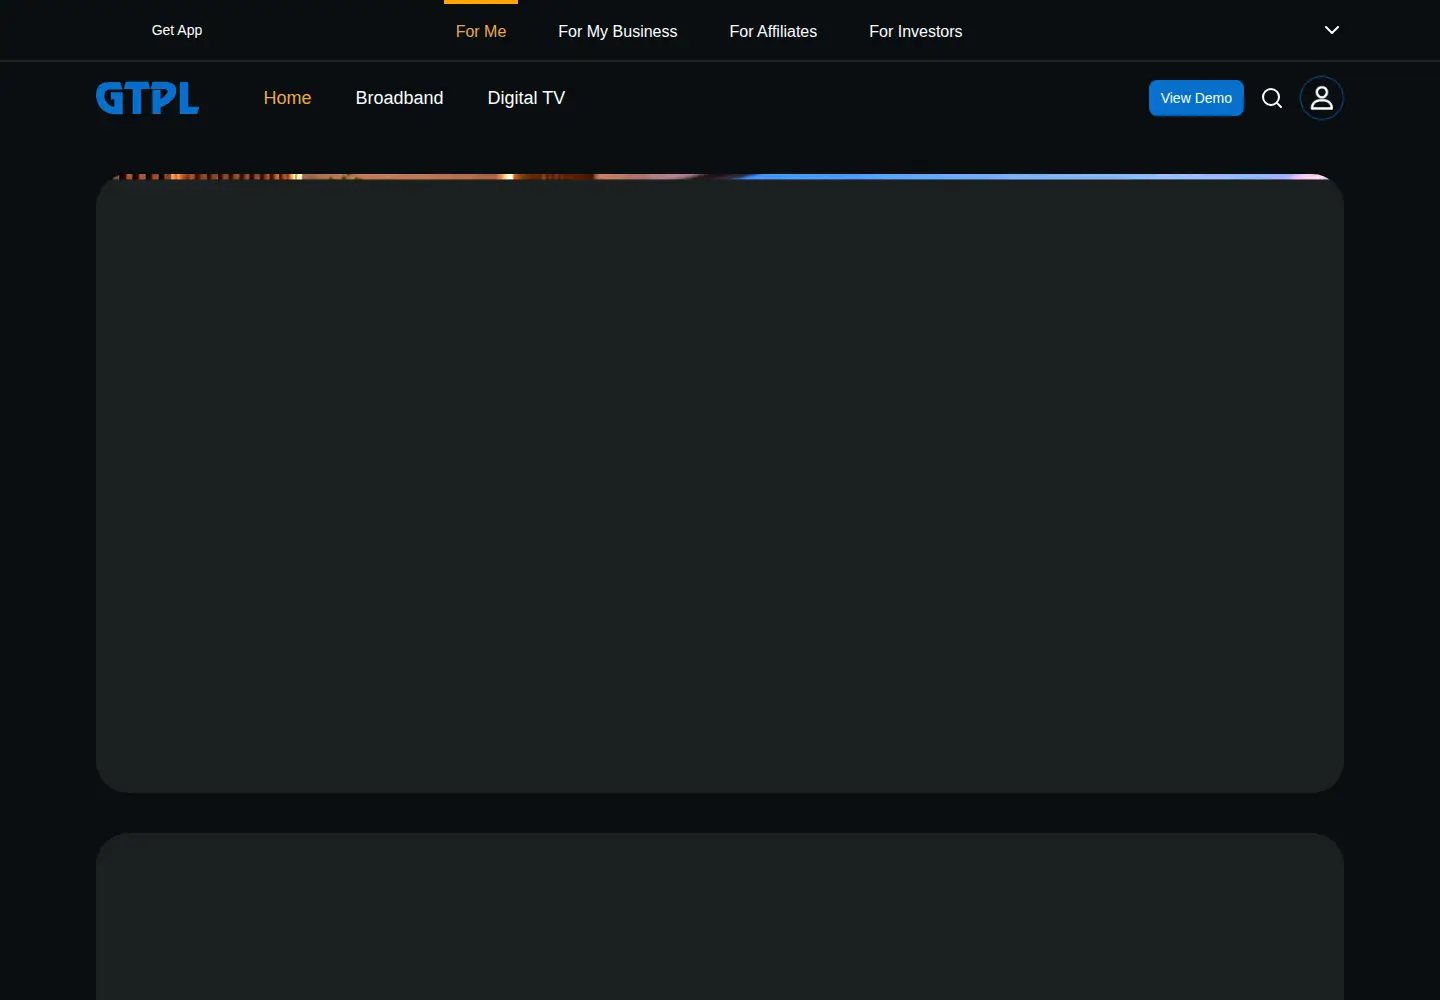Expand the top bar chevron dropdown
This screenshot has width=1440, height=1000.
tap(1332, 30)
